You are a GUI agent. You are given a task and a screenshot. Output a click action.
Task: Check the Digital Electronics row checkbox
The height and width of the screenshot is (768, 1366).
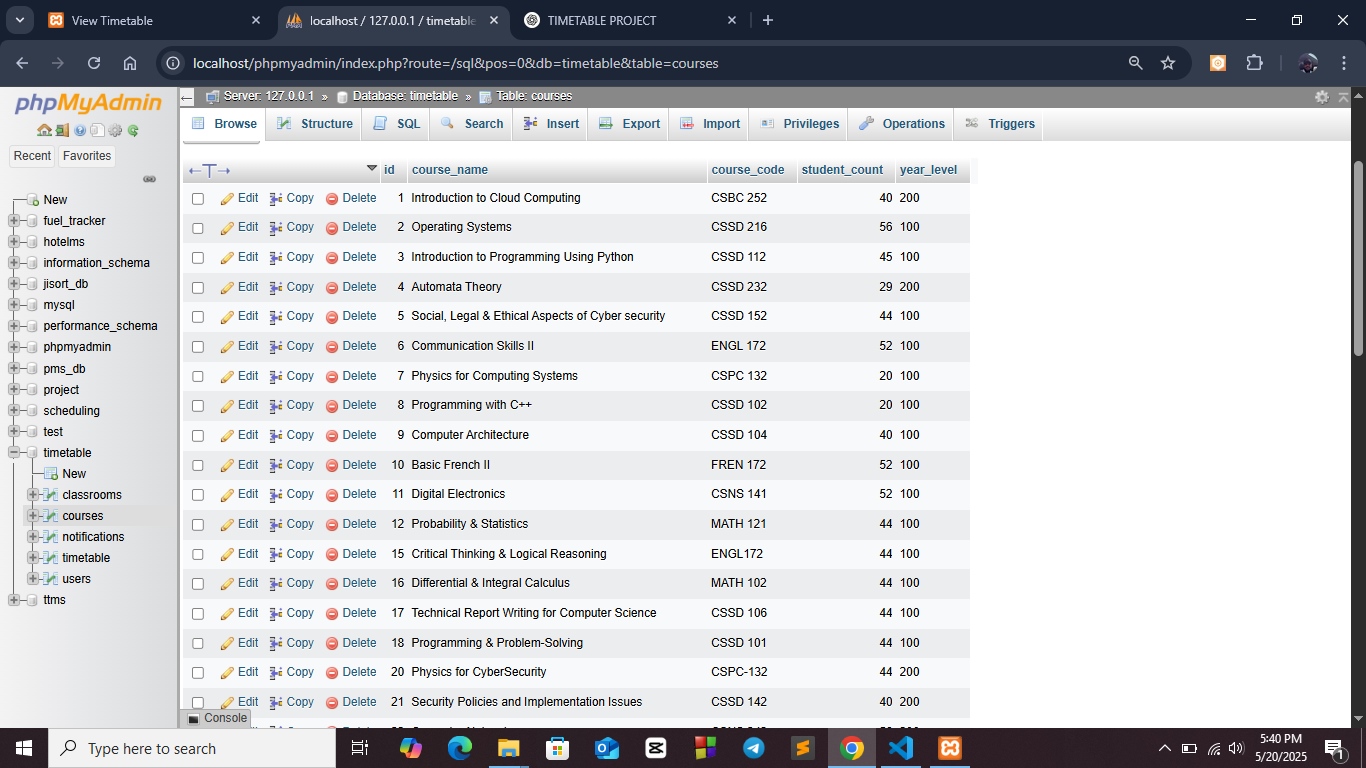click(198, 495)
